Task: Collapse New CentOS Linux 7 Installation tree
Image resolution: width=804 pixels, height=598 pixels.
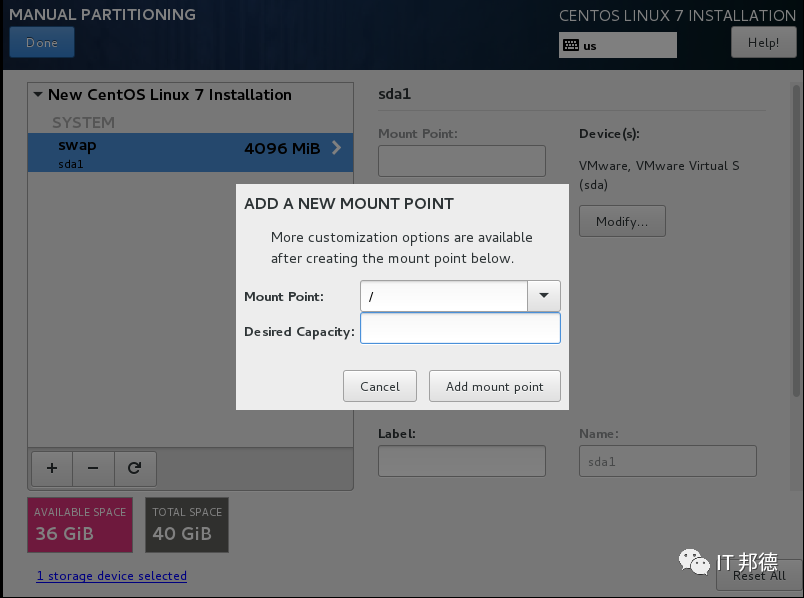Action: (x=38, y=94)
